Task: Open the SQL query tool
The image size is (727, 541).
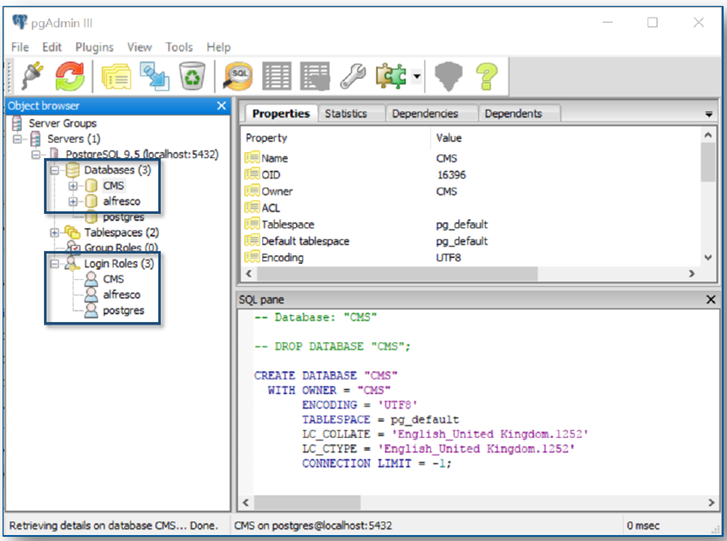Action: click(x=238, y=77)
